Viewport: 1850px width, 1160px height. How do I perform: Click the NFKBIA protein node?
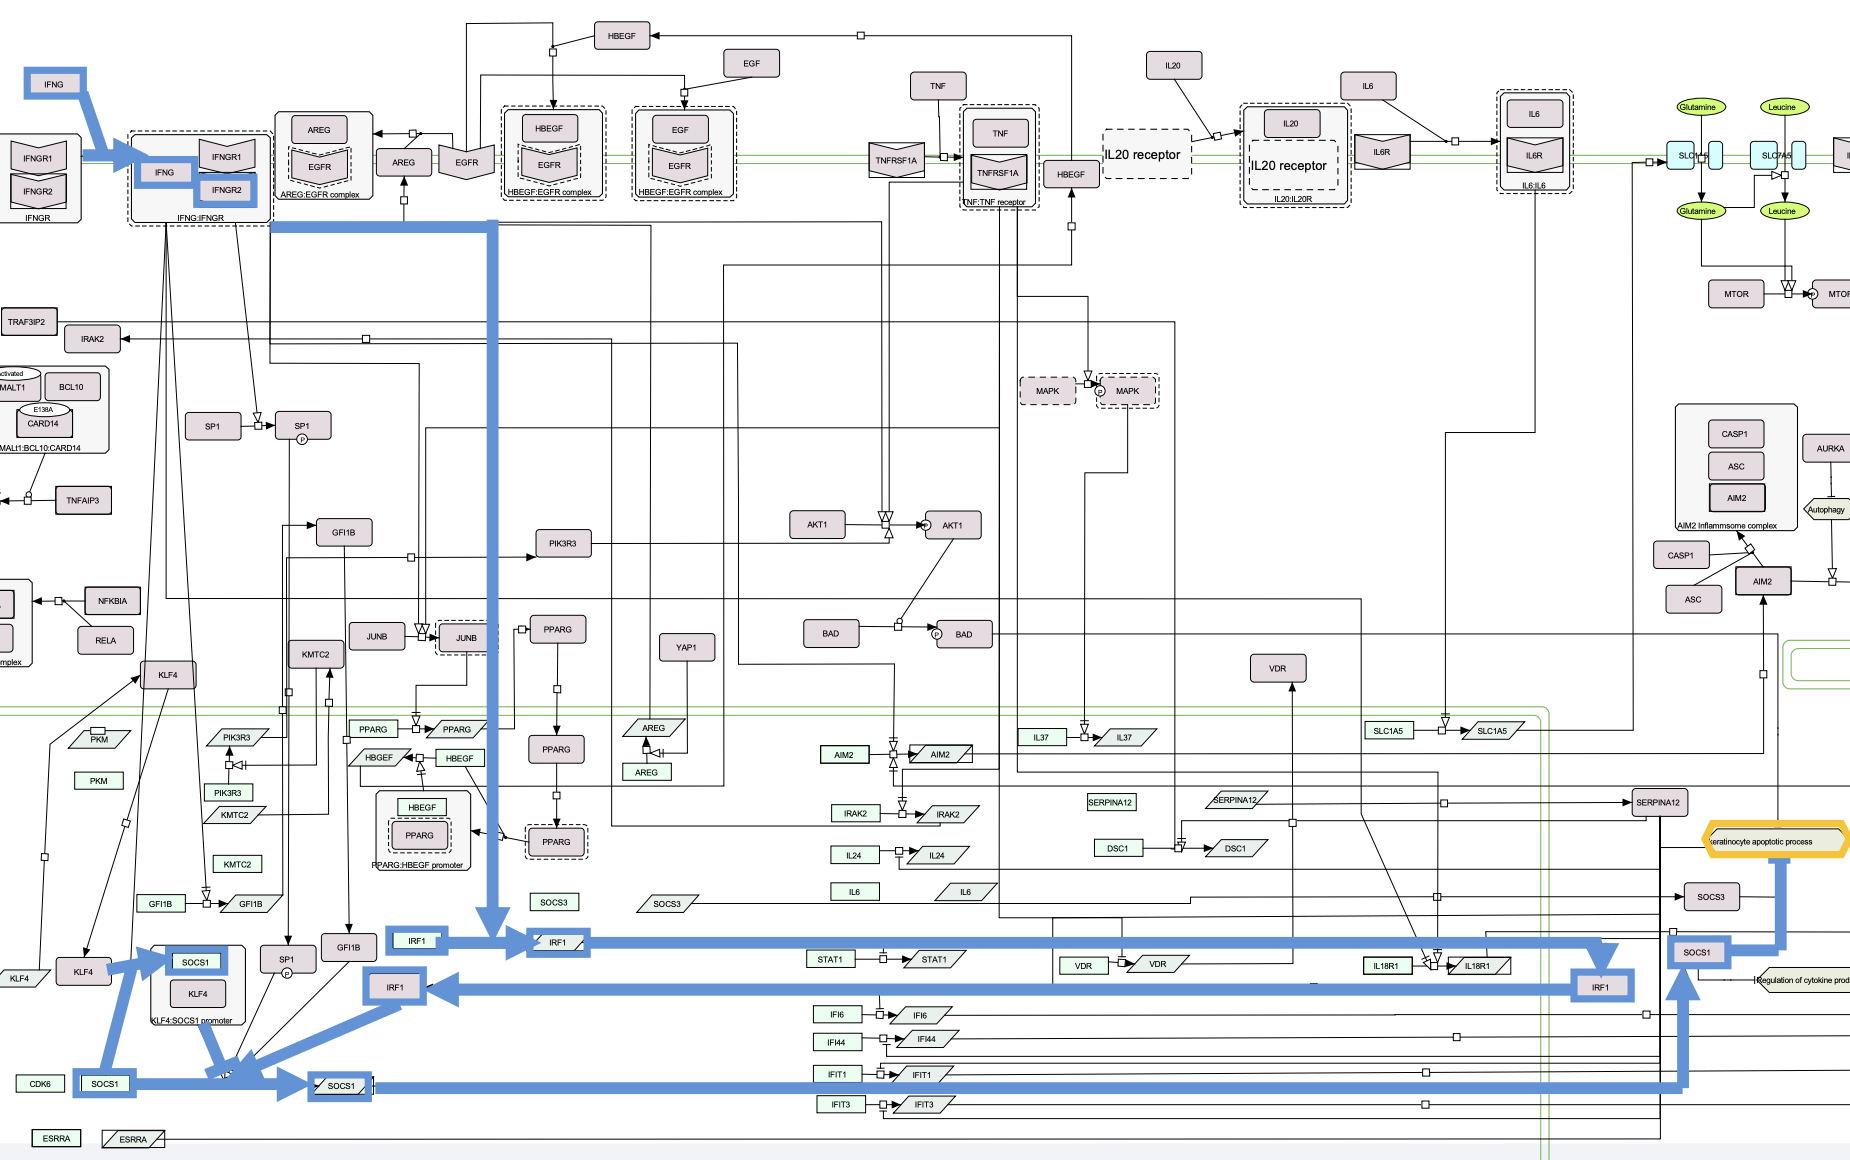pyautogui.click(x=112, y=601)
